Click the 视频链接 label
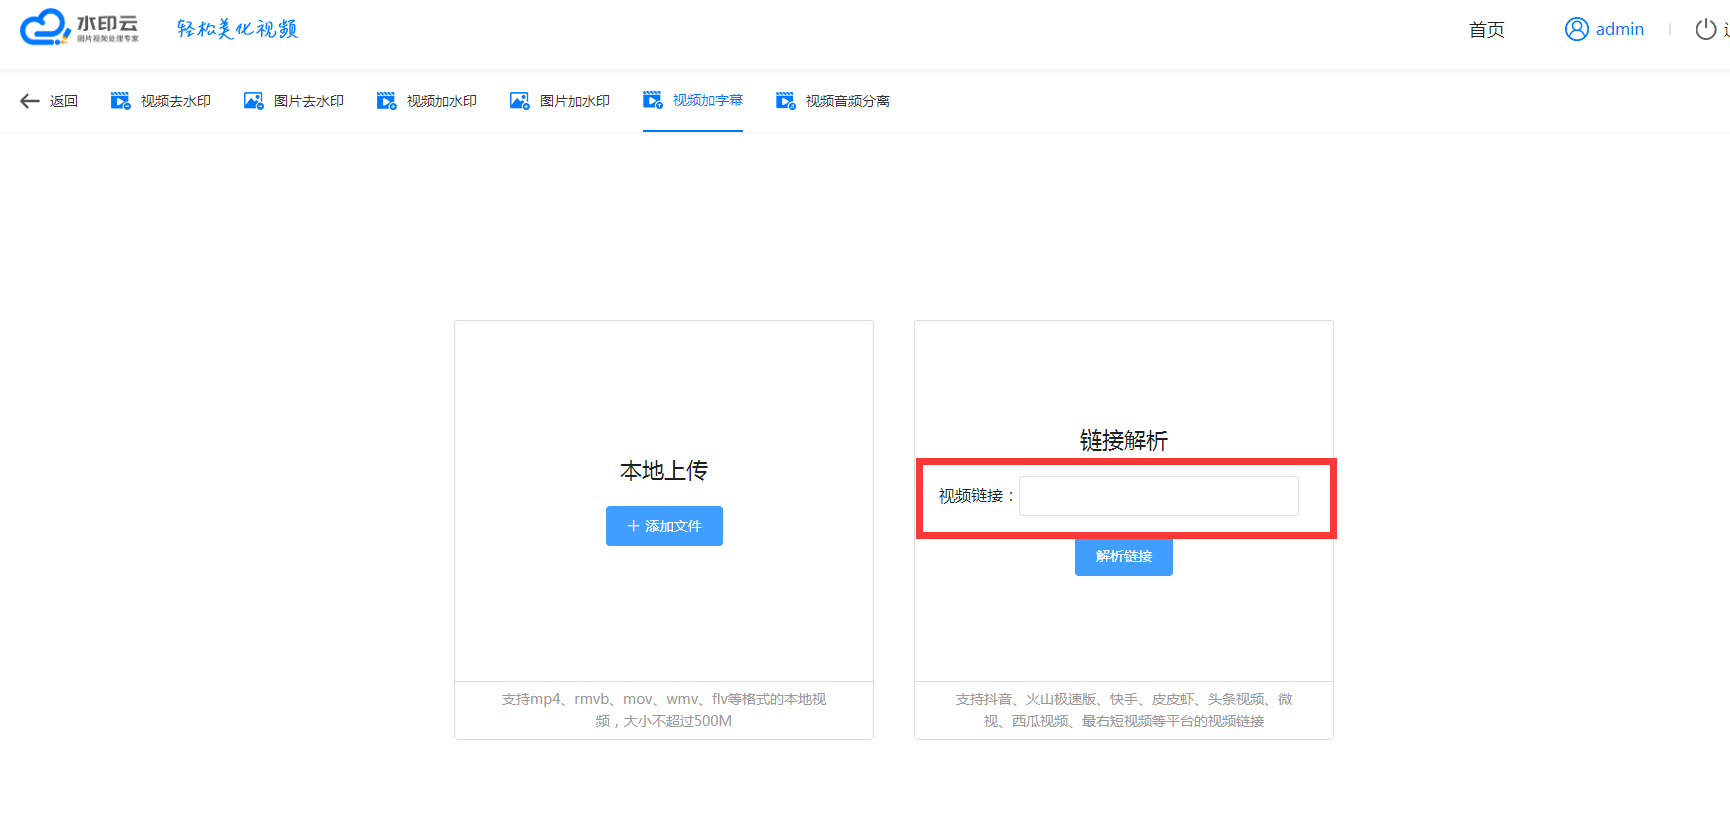1730x837 pixels. (977, 496)
